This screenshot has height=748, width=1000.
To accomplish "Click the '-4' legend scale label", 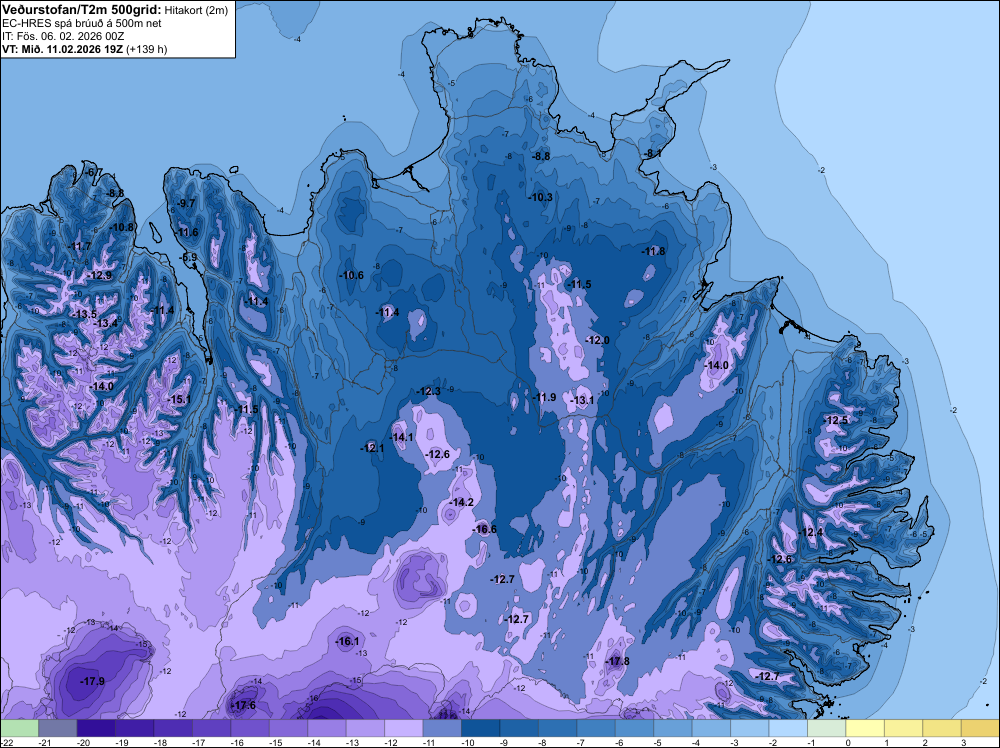I will tap(698, 743).
